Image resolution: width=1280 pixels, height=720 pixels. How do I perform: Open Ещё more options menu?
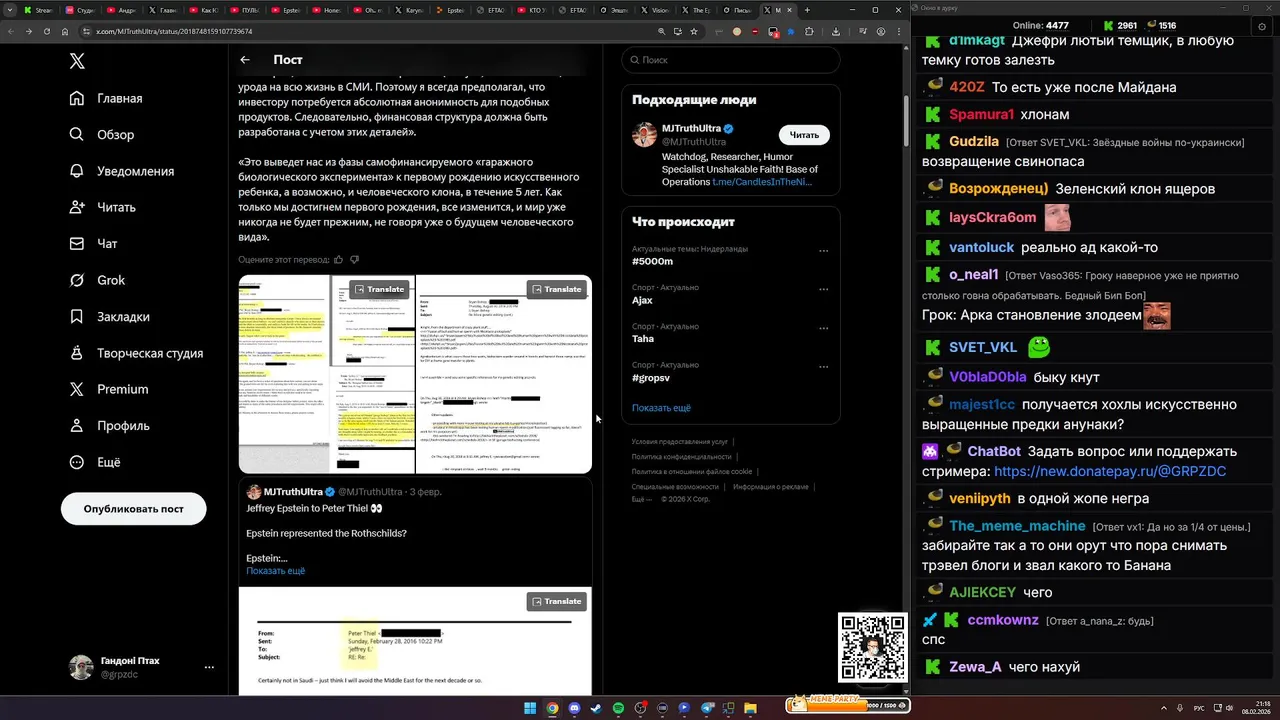point(95,462)
